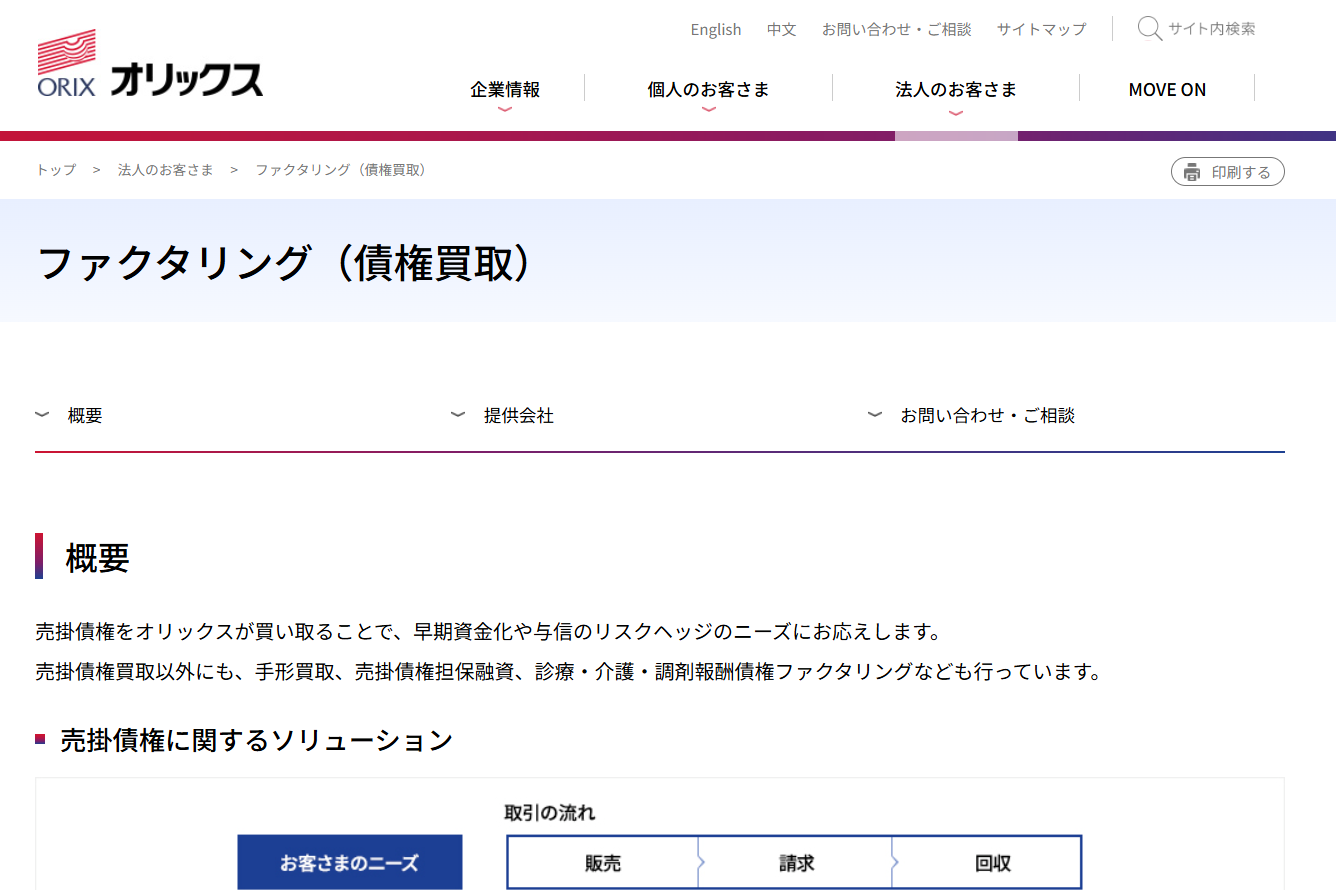Click the ORIX logo in header
The image size is (1336, 890).
[150, 65]
